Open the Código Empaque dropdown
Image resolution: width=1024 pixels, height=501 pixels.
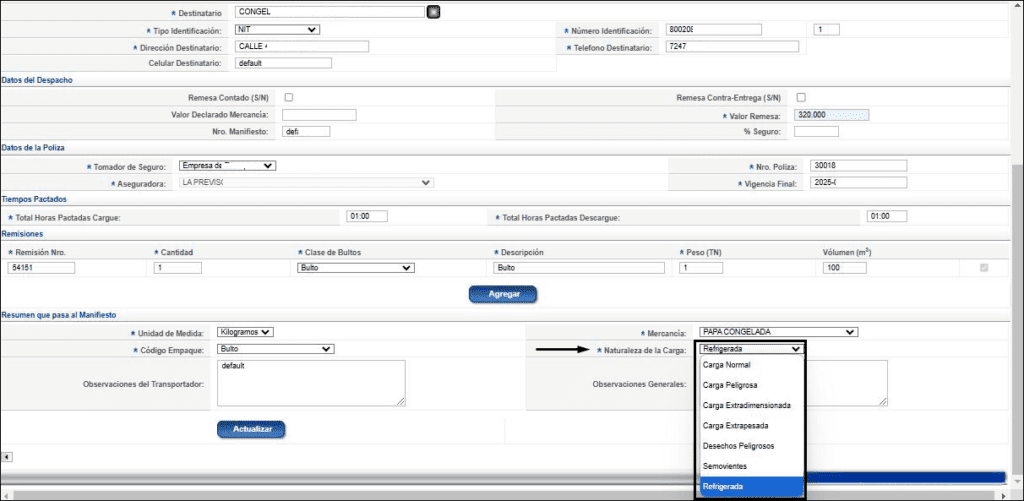tap(275, 349)
